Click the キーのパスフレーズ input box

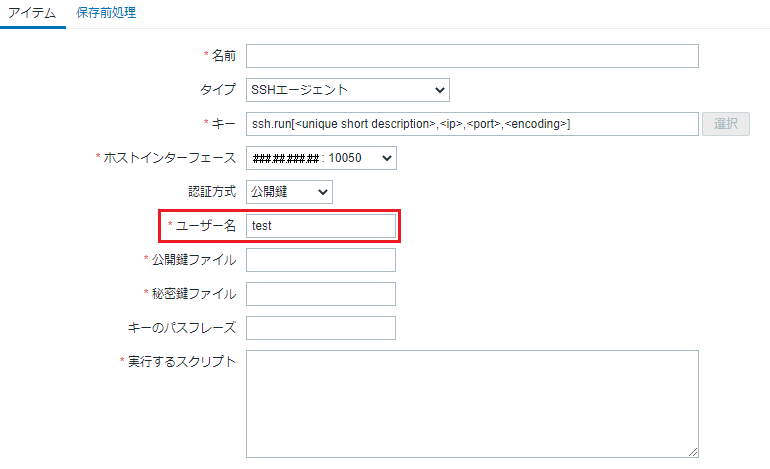(321, 328)
